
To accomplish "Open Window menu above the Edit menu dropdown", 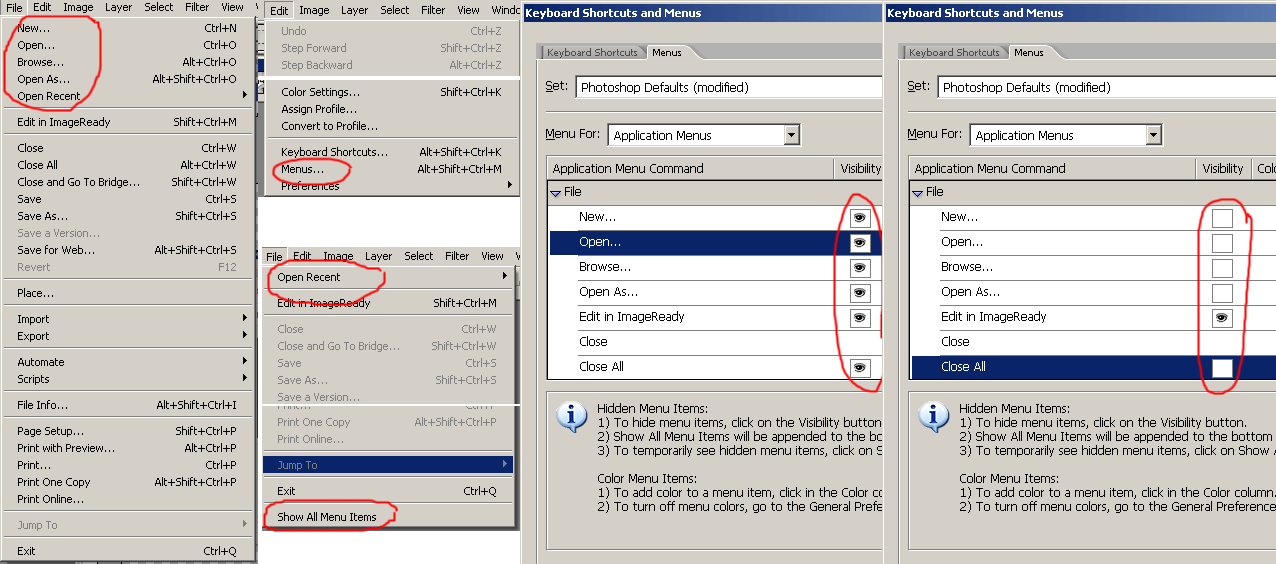I will [x=506, y=10].
